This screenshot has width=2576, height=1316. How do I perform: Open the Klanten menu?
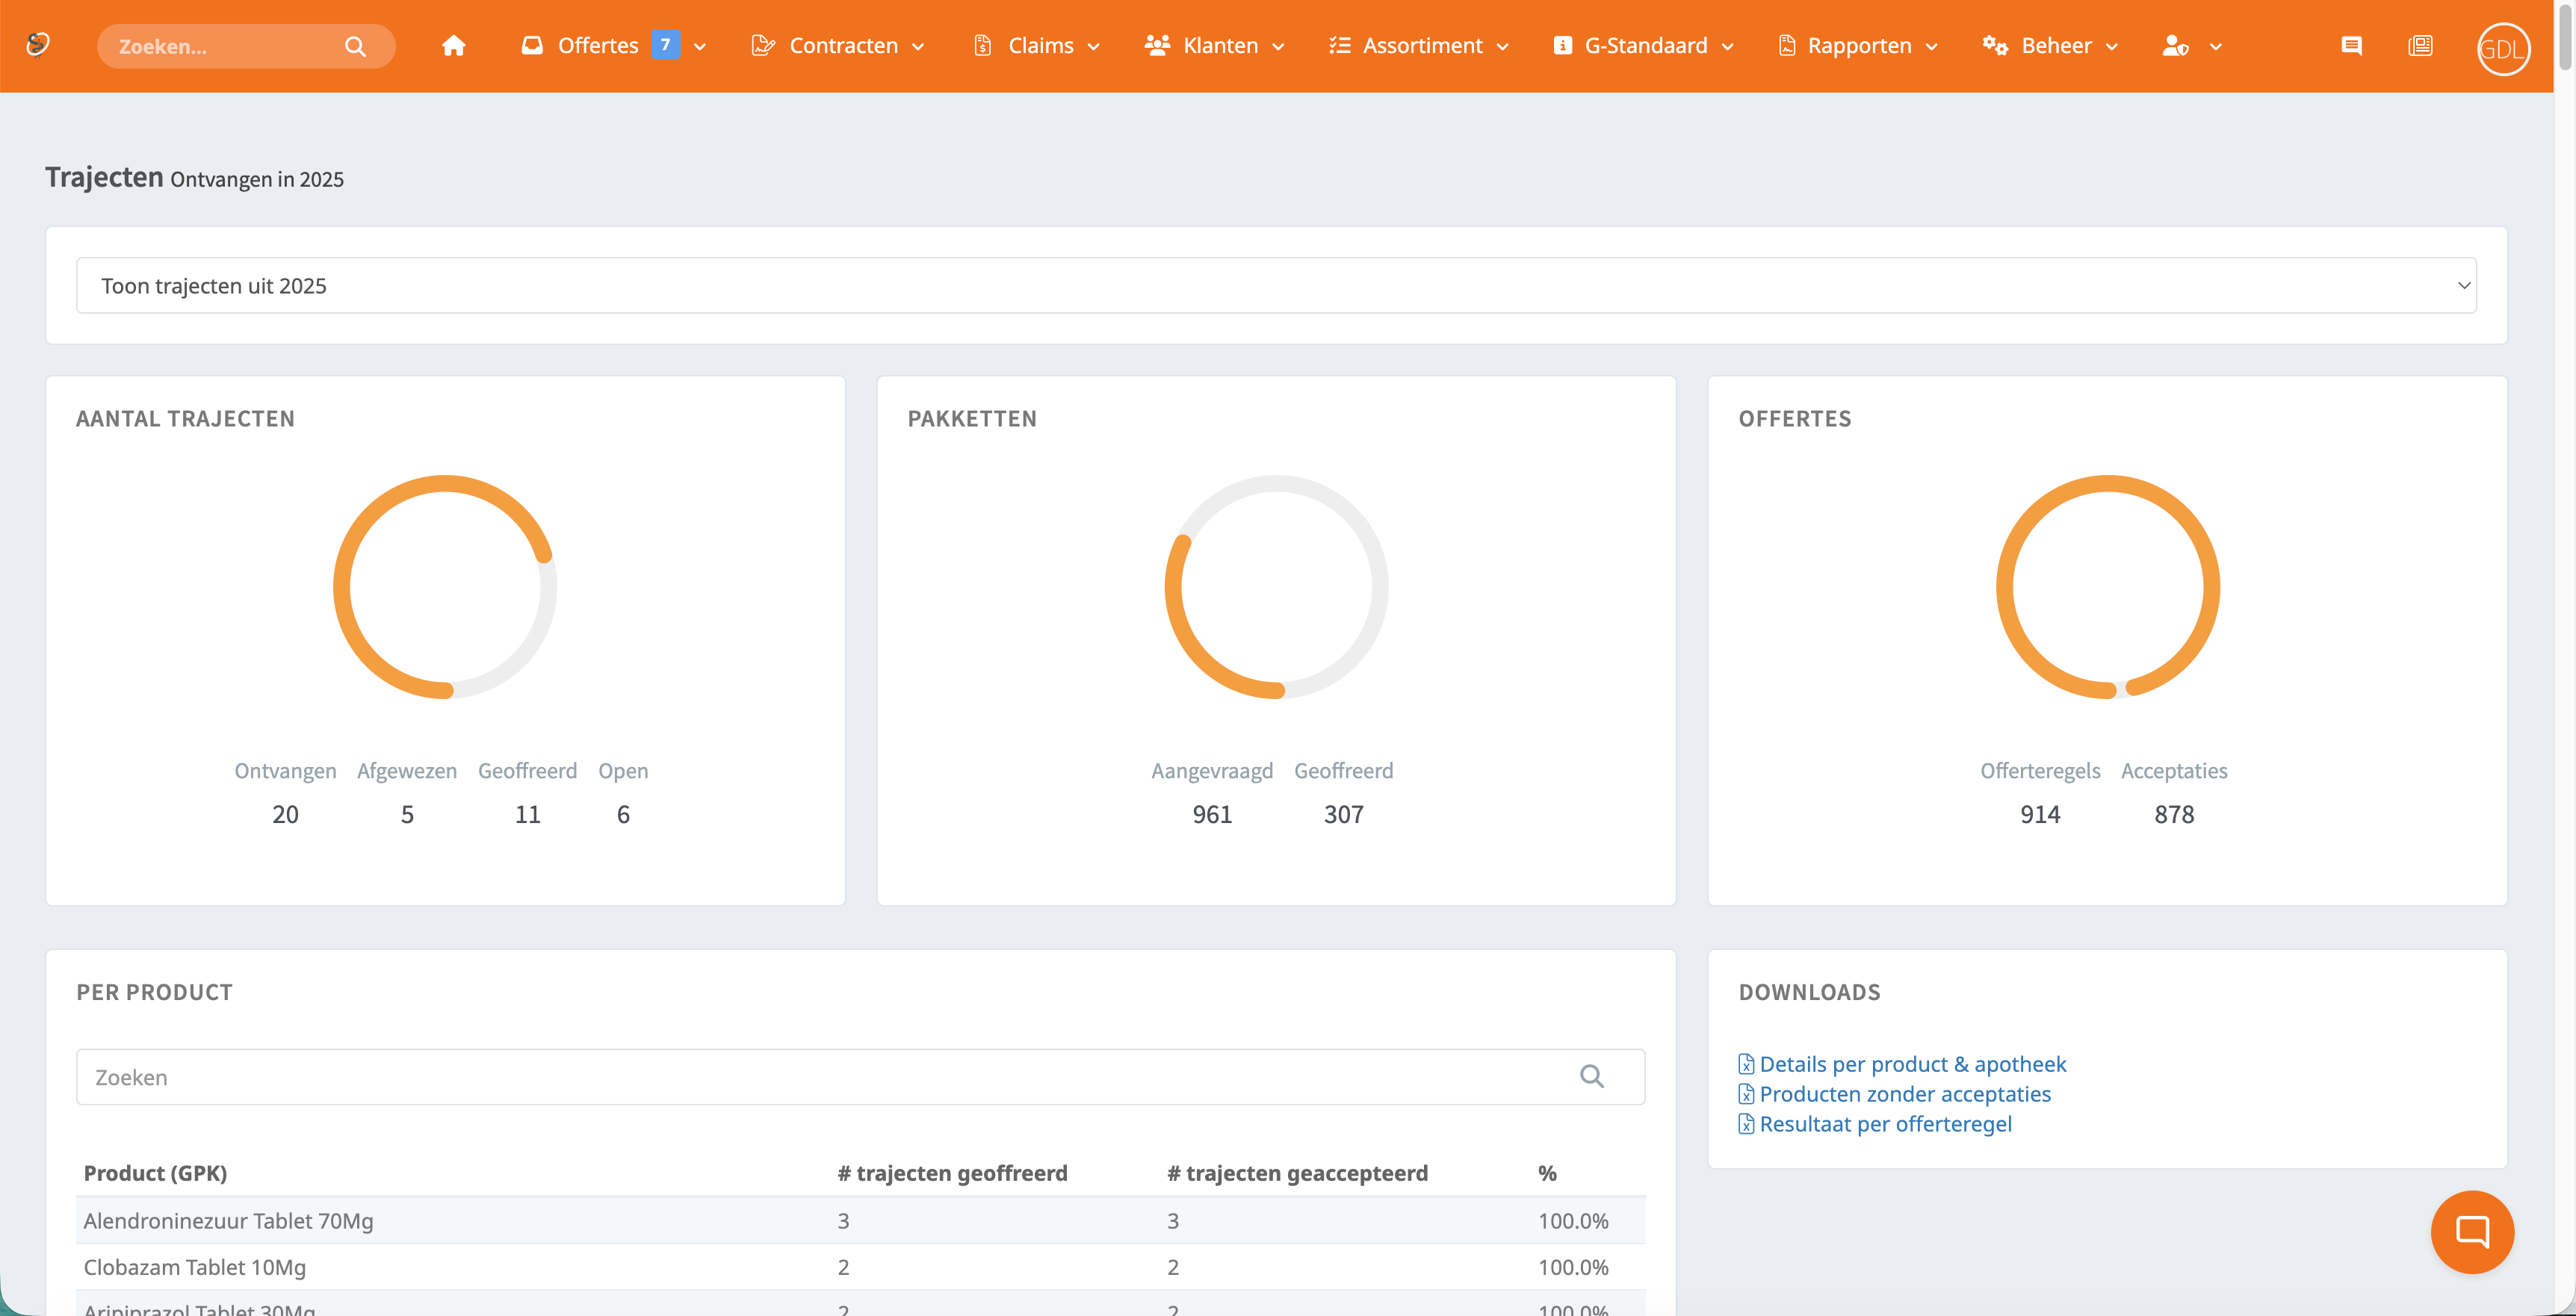[x=1214, y=46]
